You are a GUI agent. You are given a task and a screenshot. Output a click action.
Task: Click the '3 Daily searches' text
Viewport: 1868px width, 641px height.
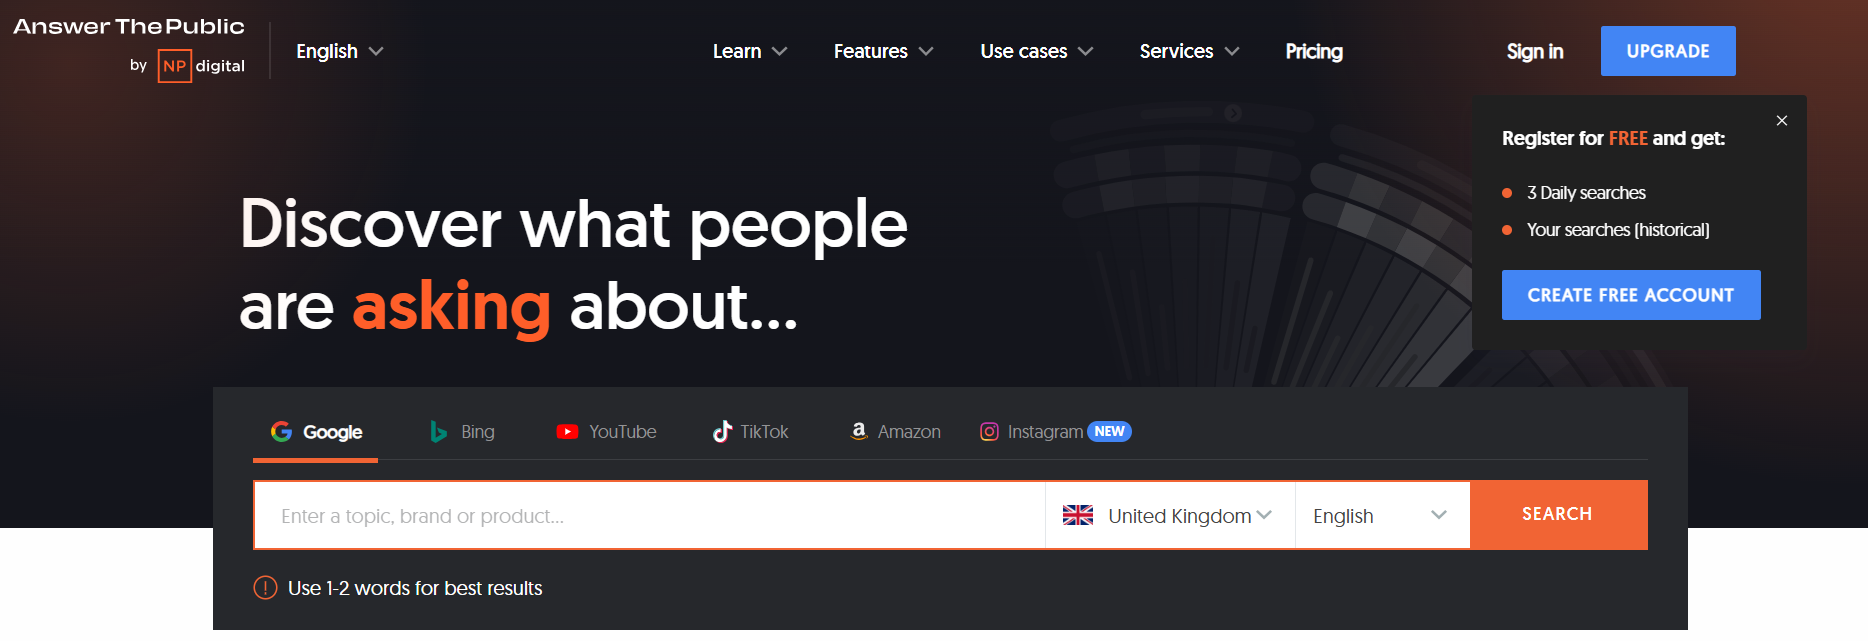tap(1586, 193)
